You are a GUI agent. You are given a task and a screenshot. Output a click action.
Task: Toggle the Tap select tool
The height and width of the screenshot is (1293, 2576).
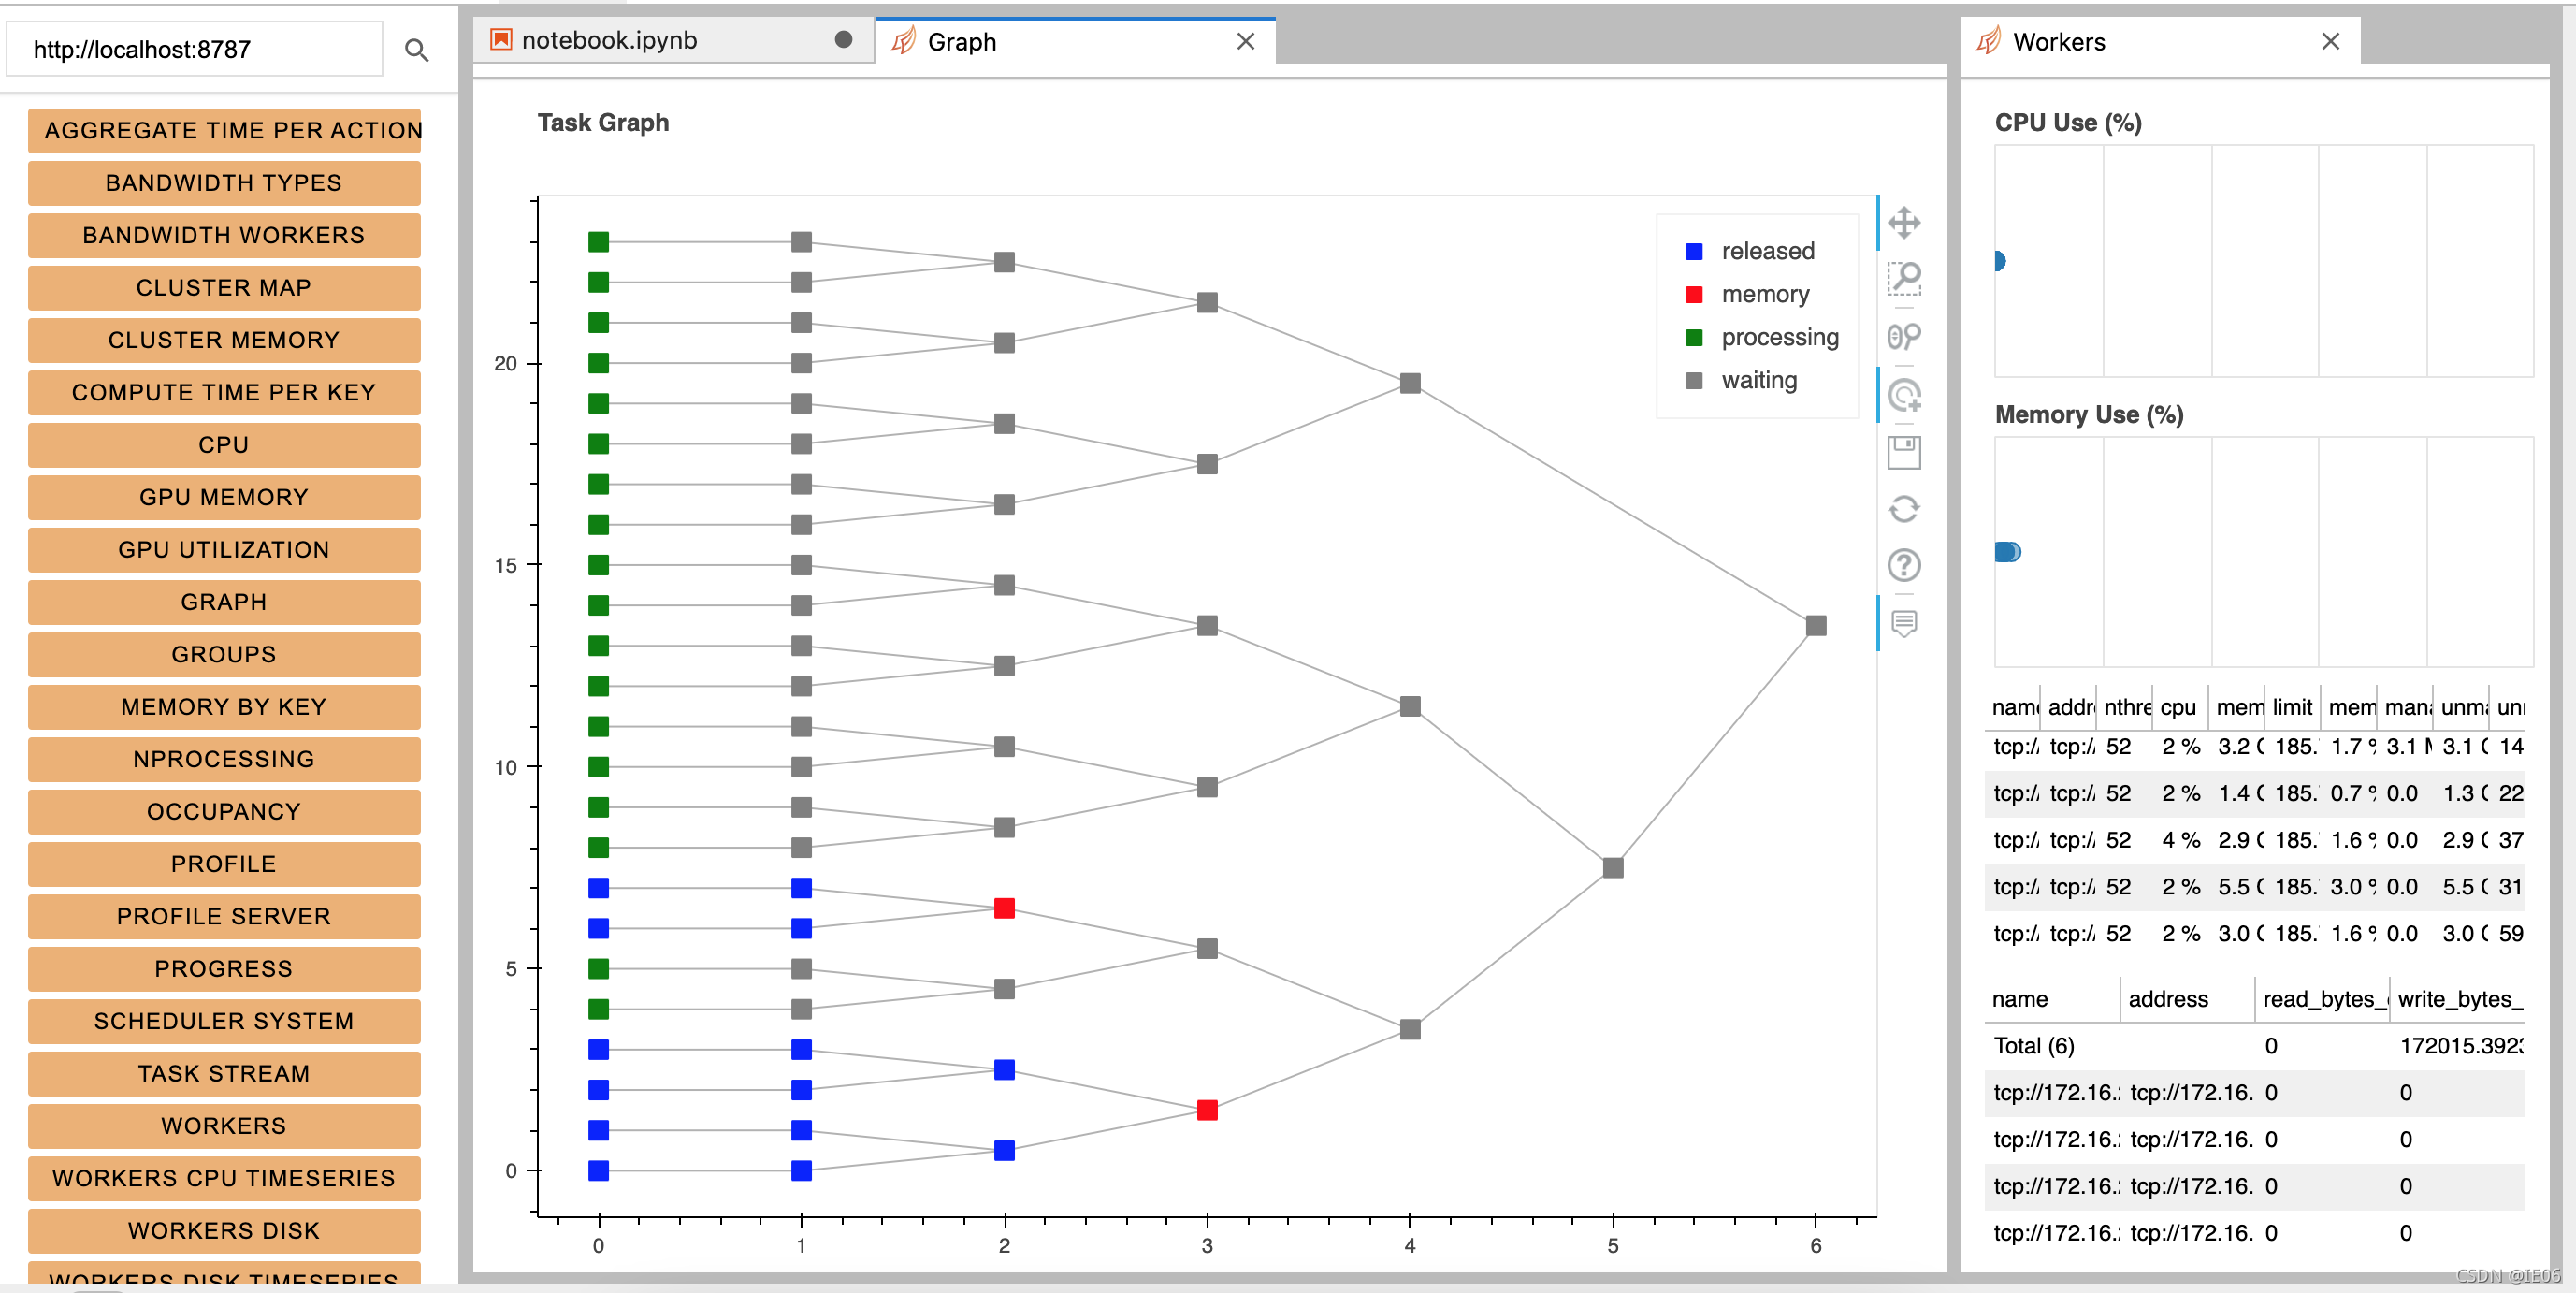1903,396
